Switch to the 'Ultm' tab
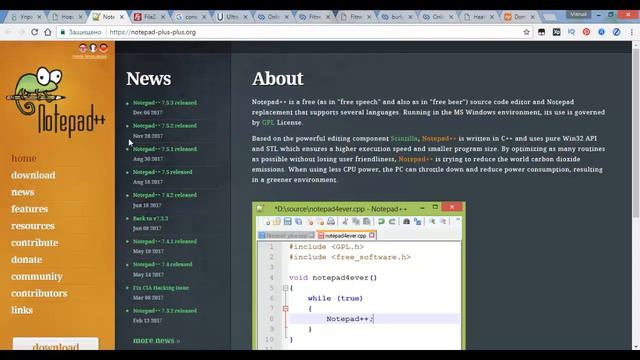The image size is (640, 360). tap(232, 17)
